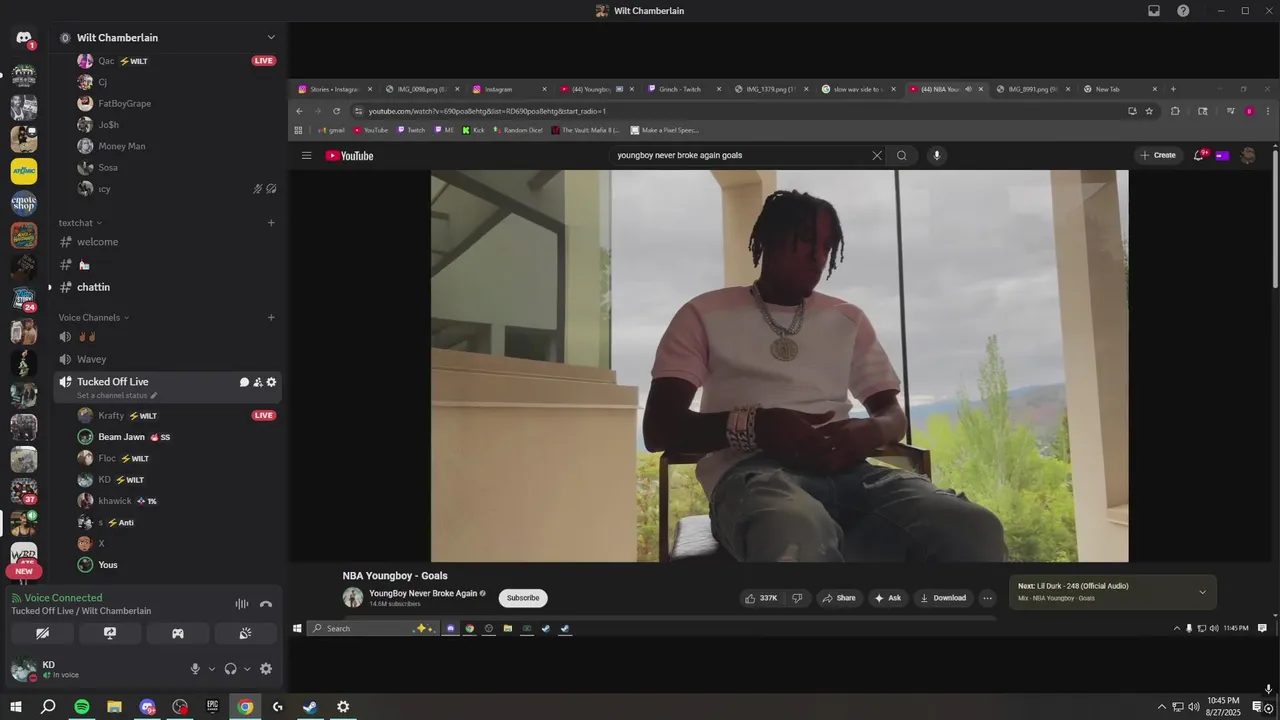Click the Ask button under the video

click(888, 598)
